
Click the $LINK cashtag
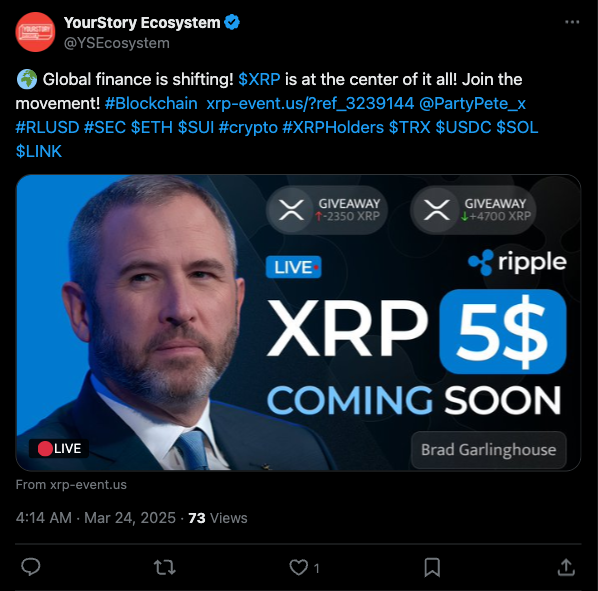coord(39,151)
